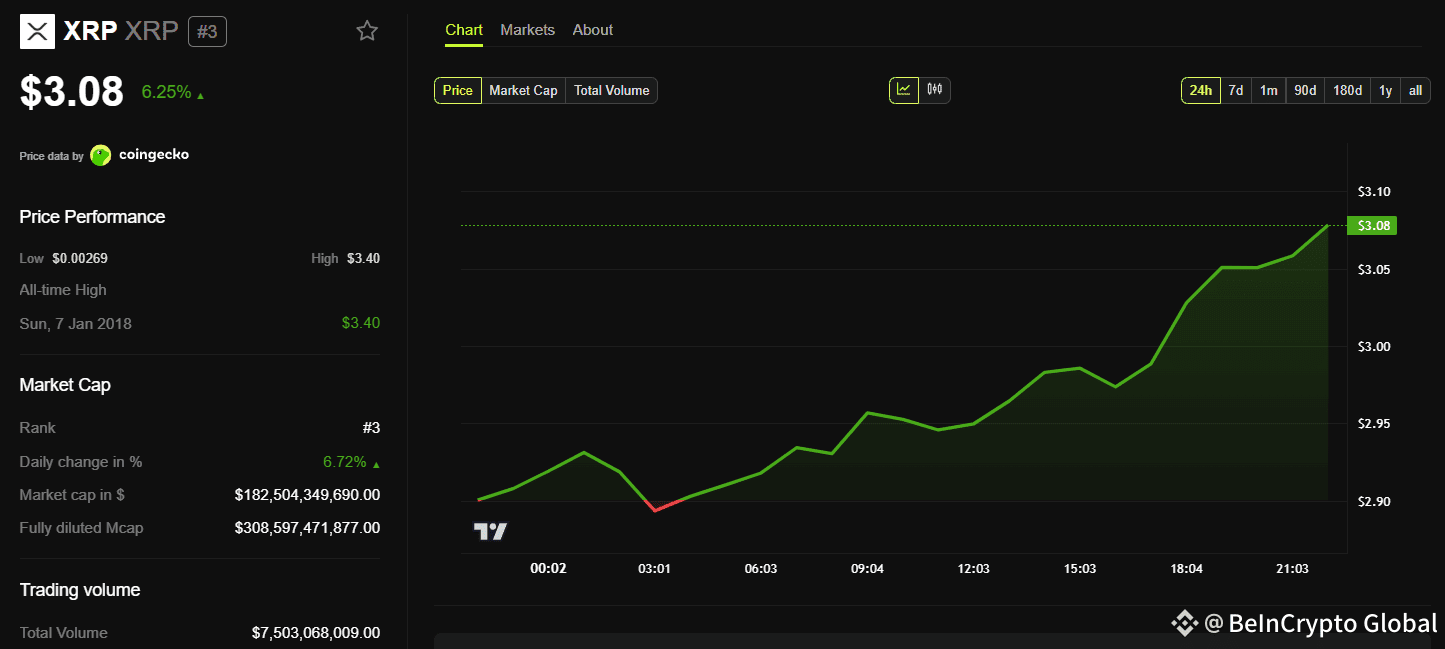Click the $3.10 y-axis label

click(1373, 192)
